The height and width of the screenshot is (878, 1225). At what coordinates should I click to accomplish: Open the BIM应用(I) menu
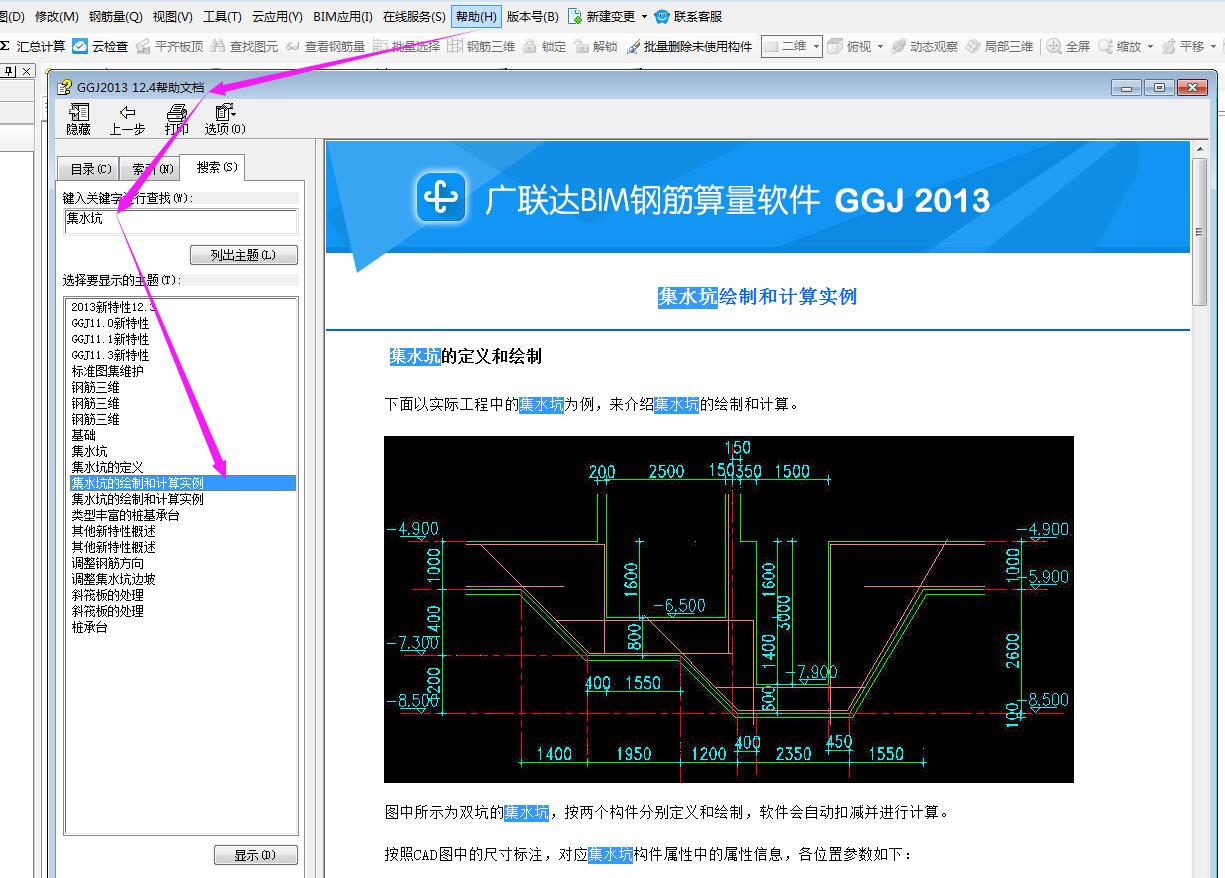click(343, 16)
